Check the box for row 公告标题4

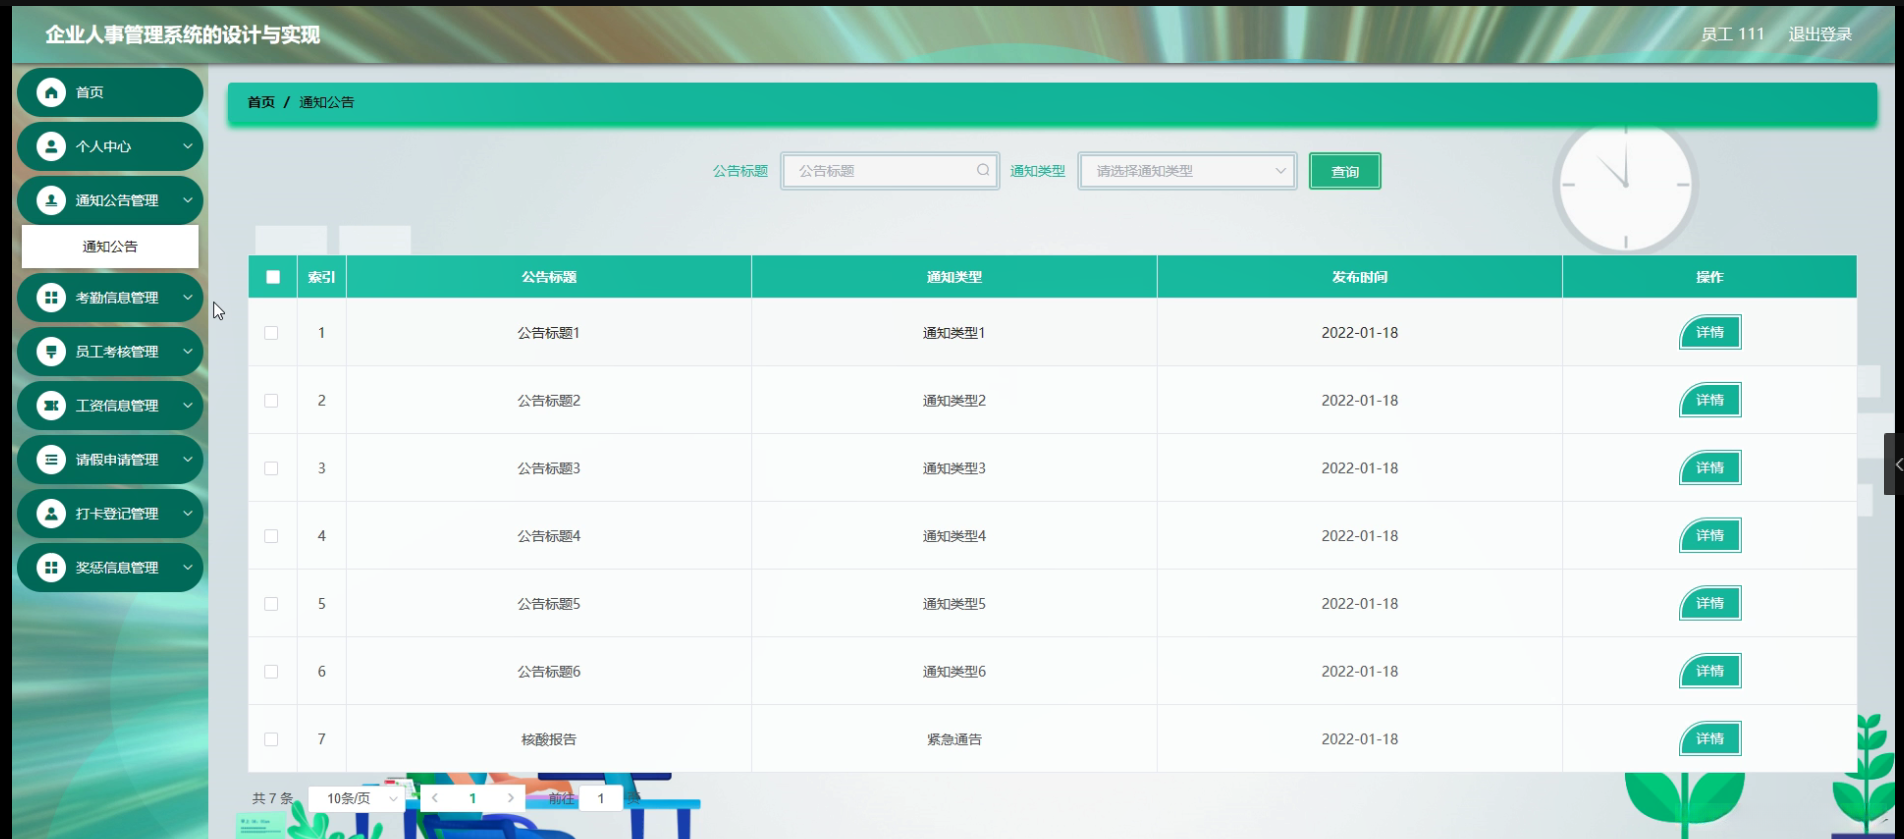click(271, 536)
